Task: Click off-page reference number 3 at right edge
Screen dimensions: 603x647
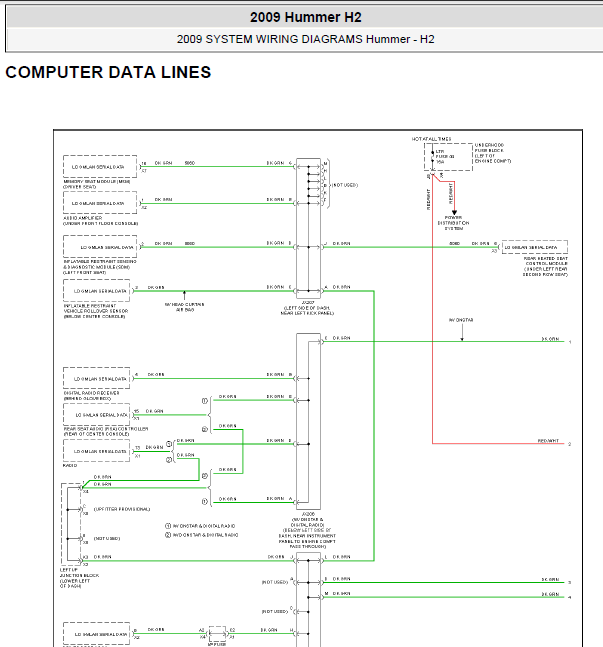Action: (x=570, y=583)
